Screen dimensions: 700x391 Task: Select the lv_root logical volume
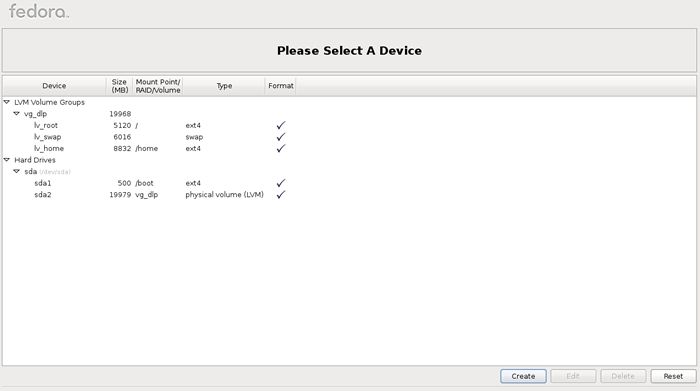[46, 125]
